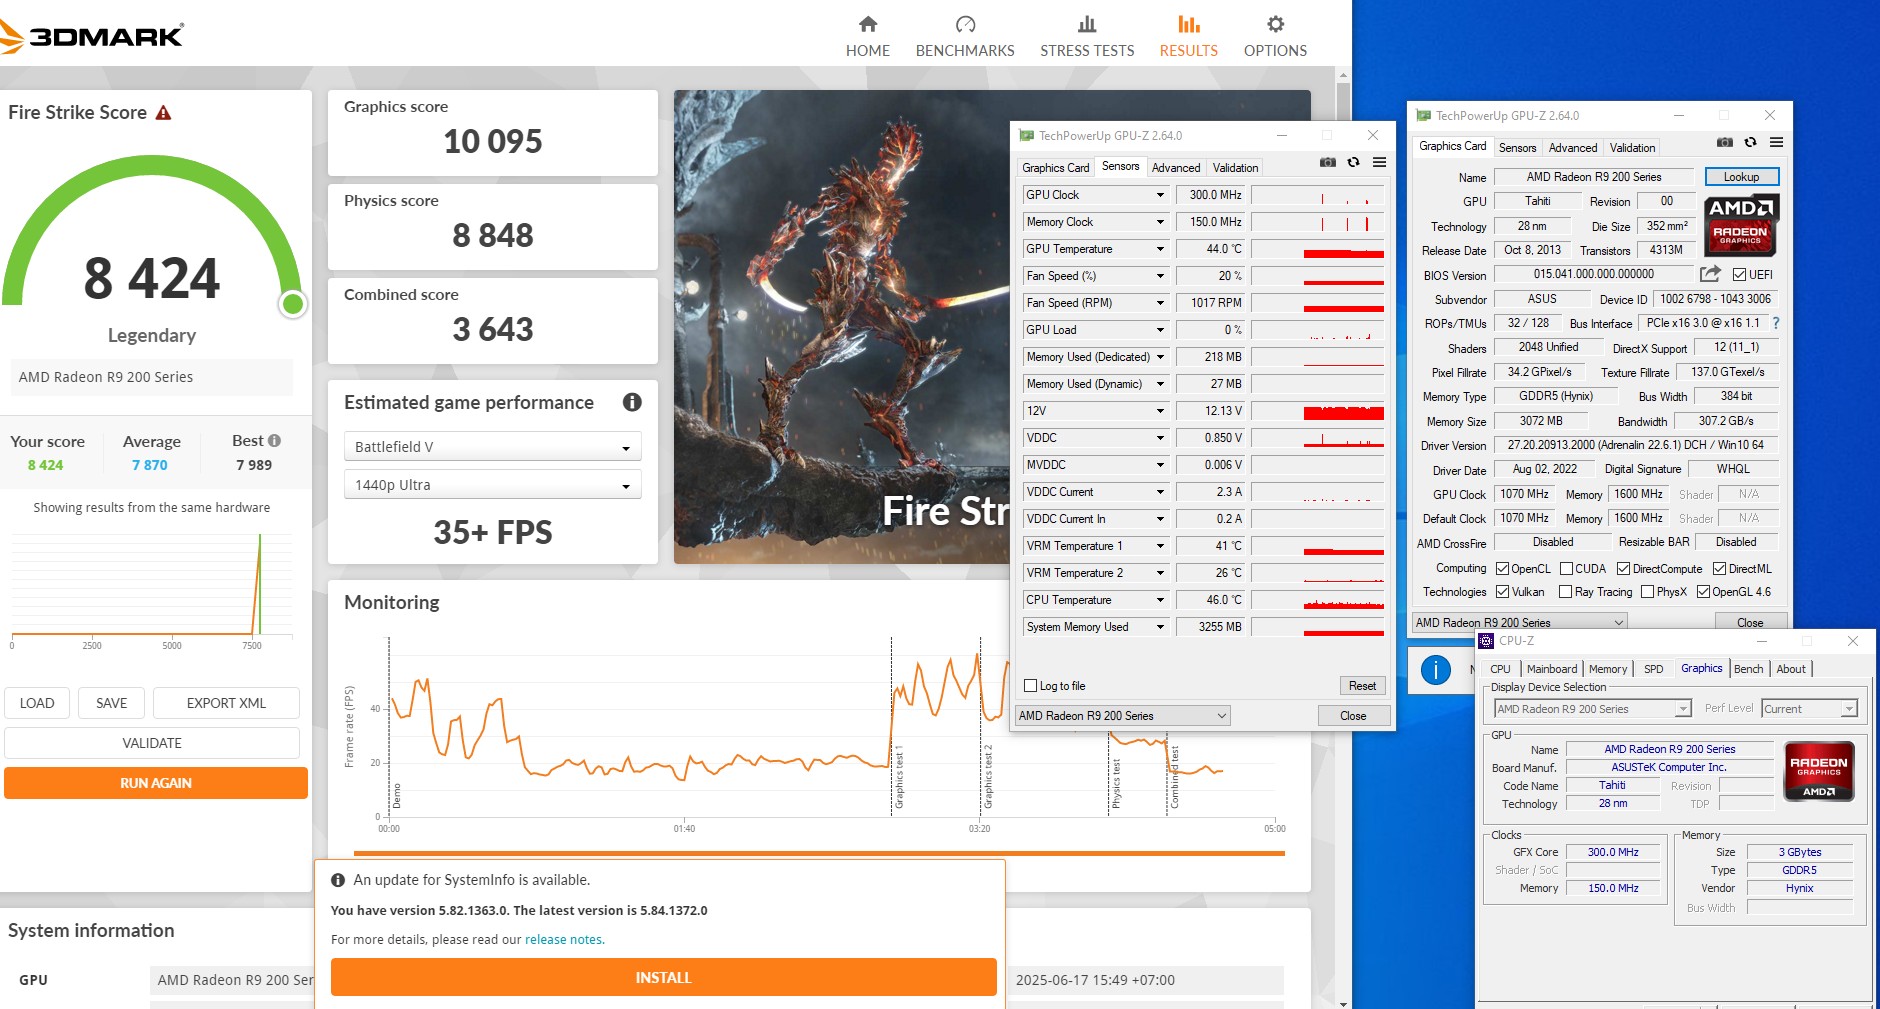Viewport: 1880px width, 1009px height.
Task: Click the orange RUN AGAIN button
Action: click(156, 783)
